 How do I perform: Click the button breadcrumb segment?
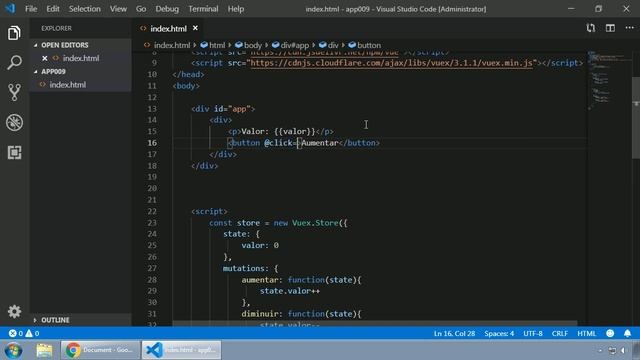click(x=365, y=45)
